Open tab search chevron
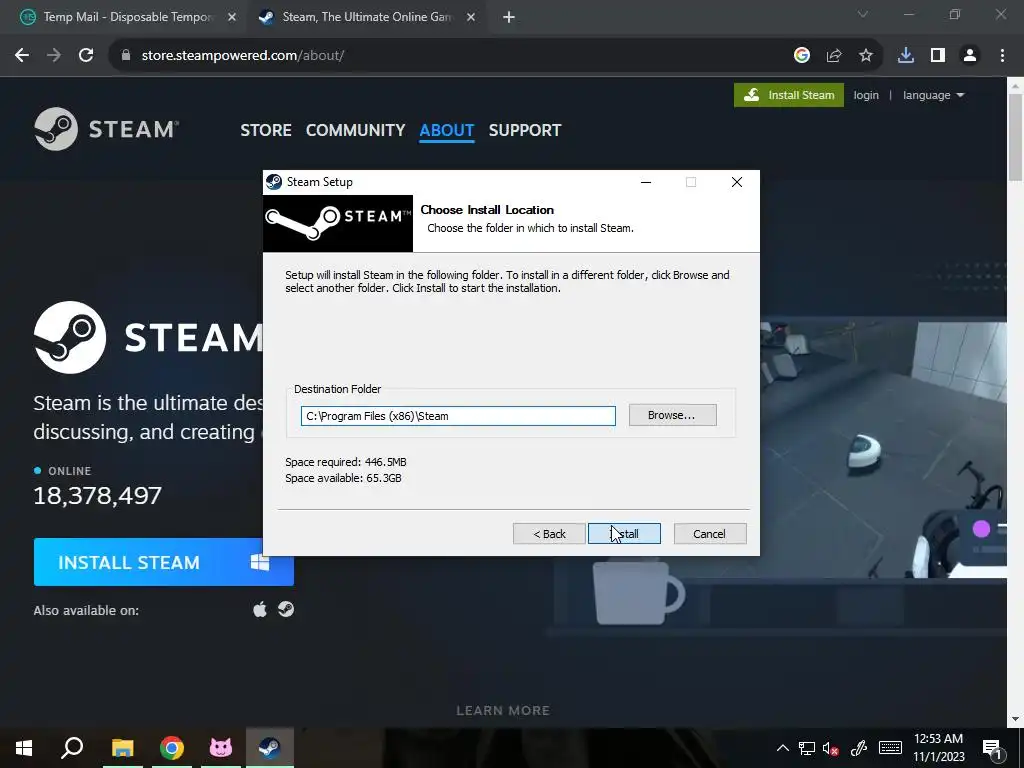This screenshot has width=1024, height=768. click(863, 14)
